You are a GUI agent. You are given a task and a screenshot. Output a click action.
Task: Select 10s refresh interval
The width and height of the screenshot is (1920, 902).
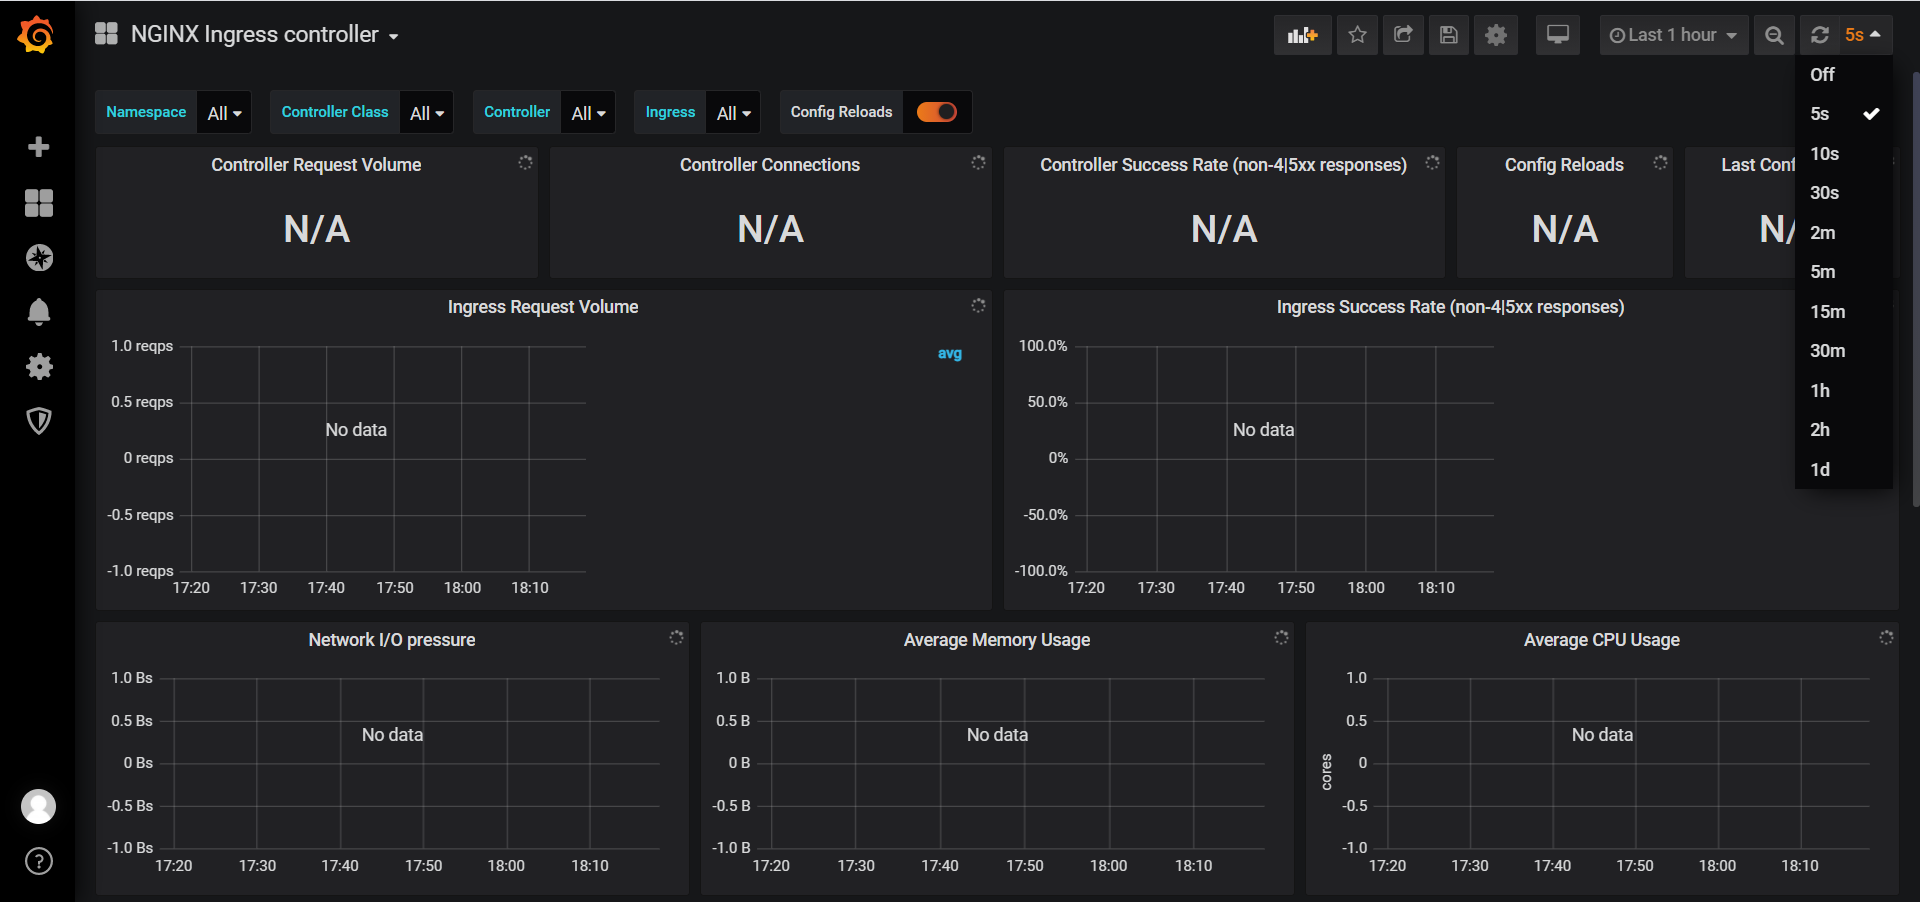click(x=1844, y=154)
